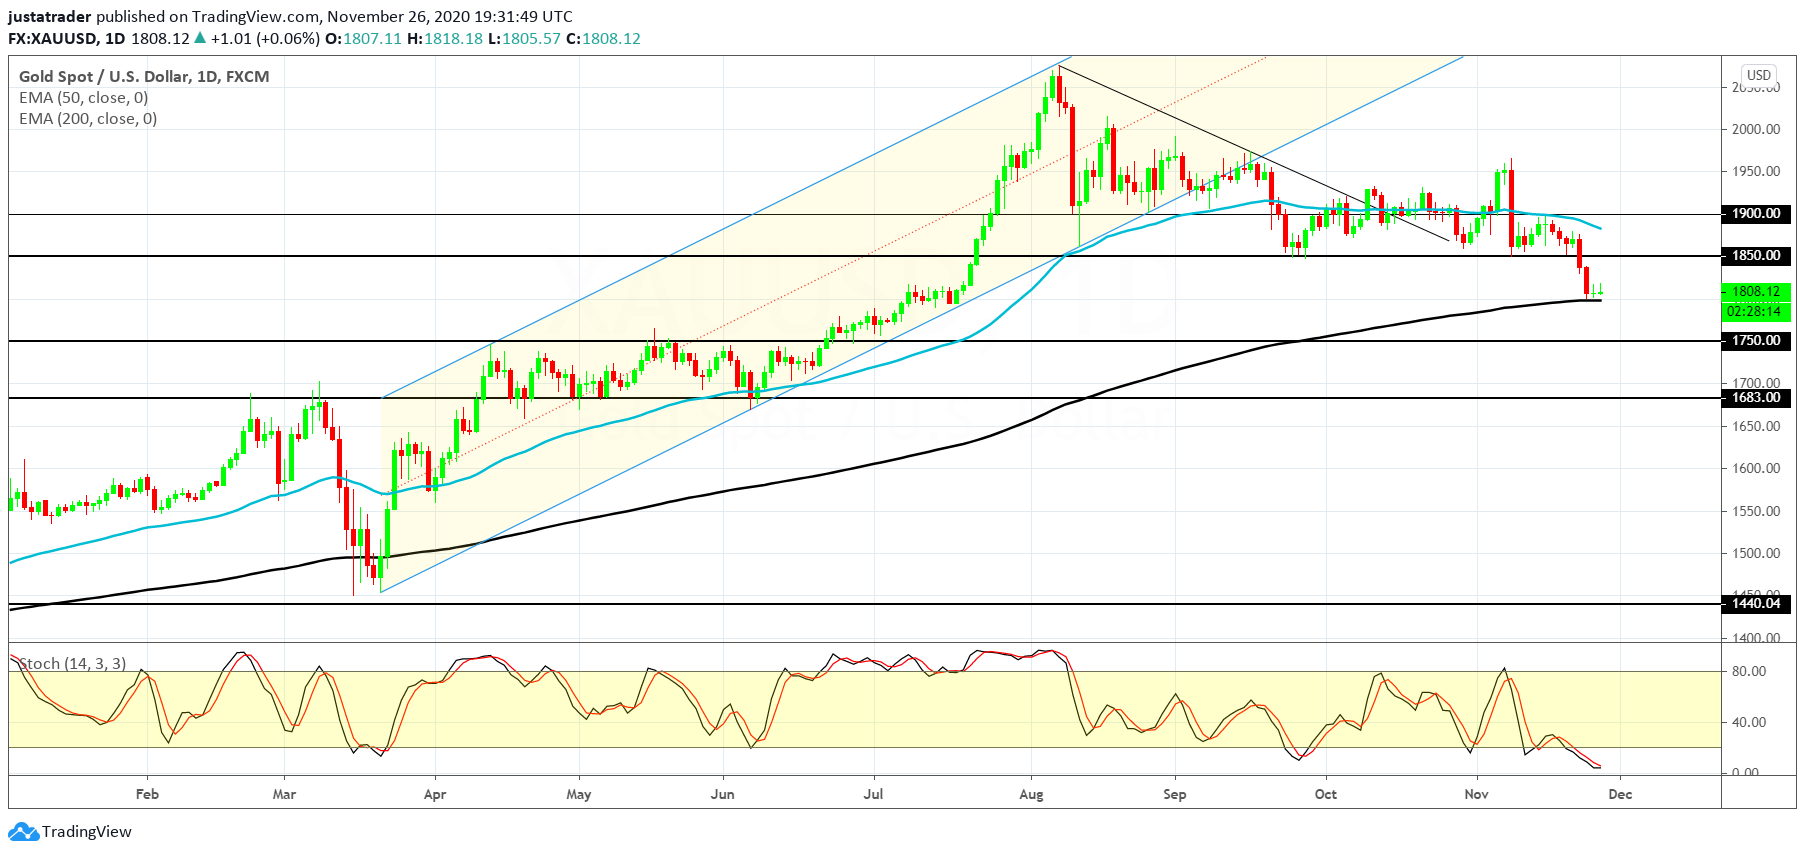
Task: Click the Jun label on time axis
Action: click(722, 794)
